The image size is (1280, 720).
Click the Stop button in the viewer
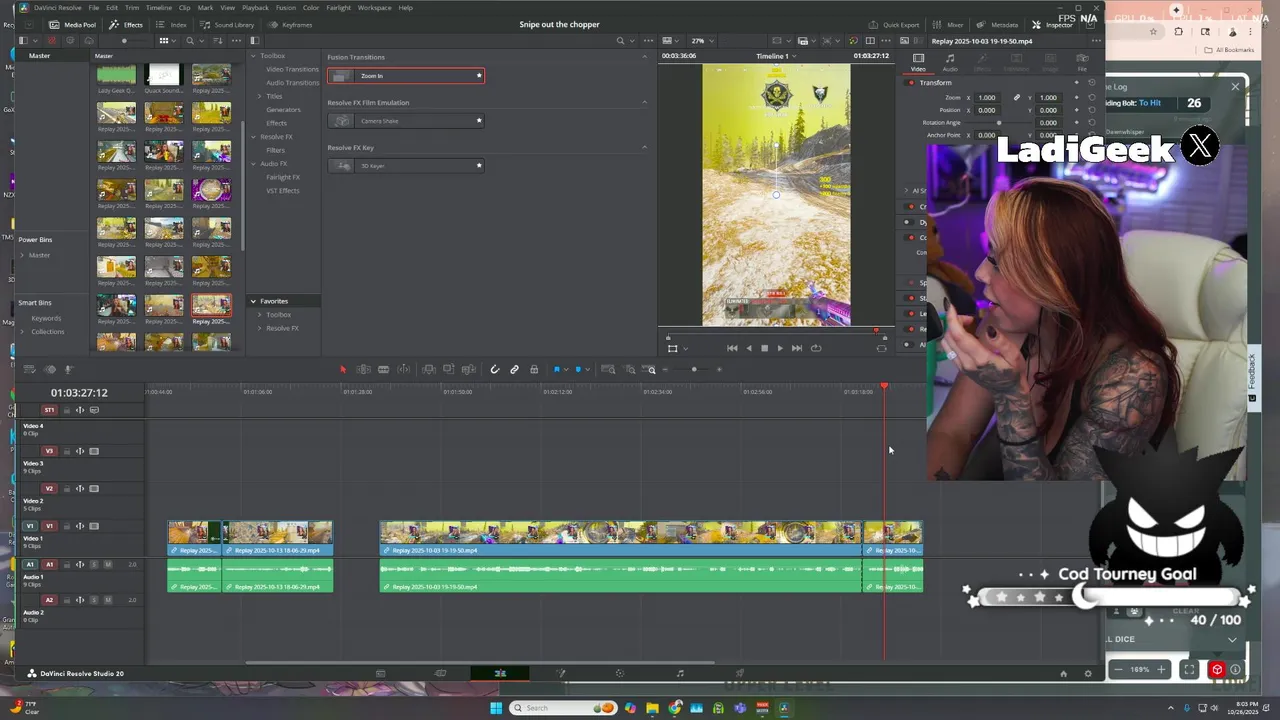764,348
